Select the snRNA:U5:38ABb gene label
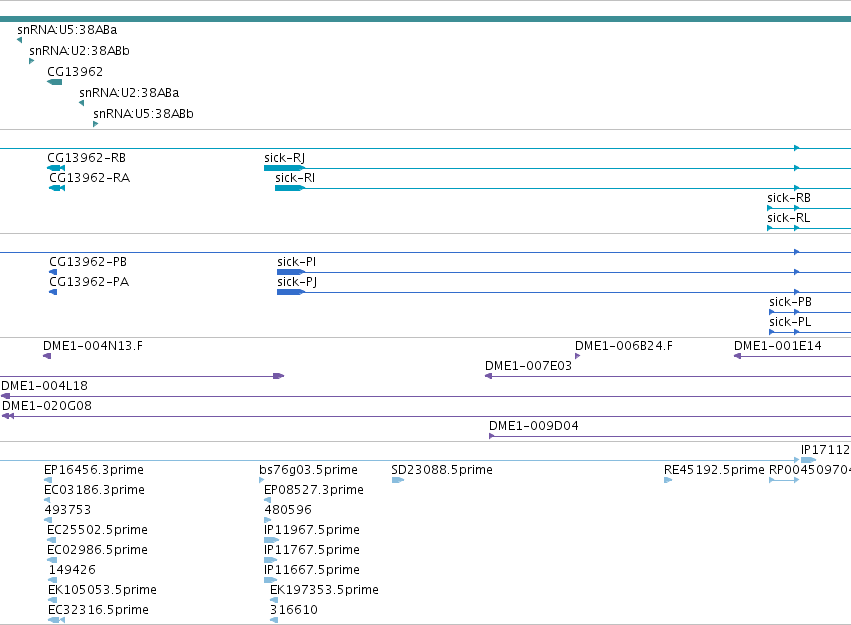The height and width of the screenshot is (625, 851). click(143, 114)
